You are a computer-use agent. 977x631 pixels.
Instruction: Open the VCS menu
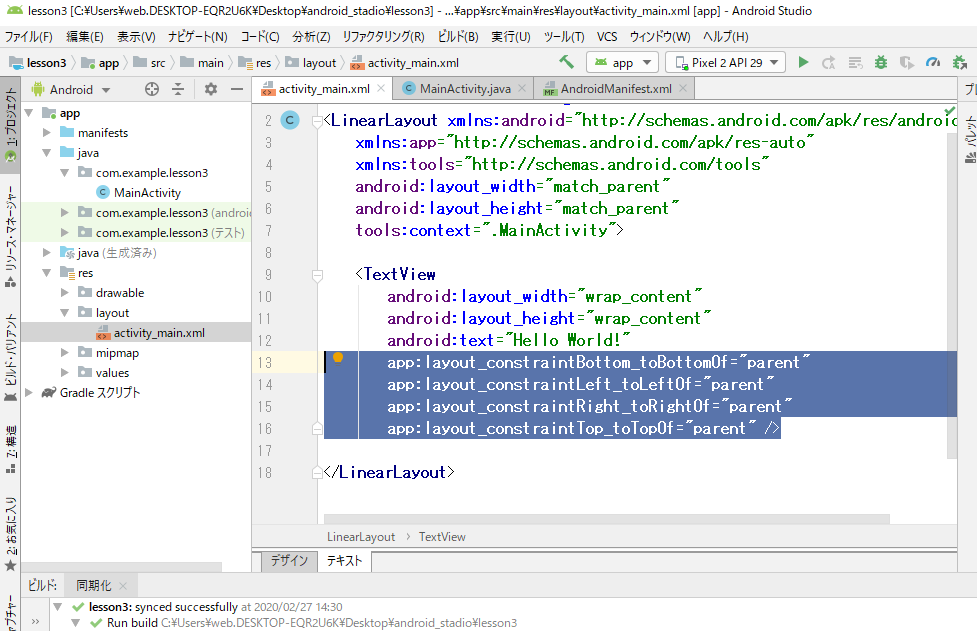607,37
